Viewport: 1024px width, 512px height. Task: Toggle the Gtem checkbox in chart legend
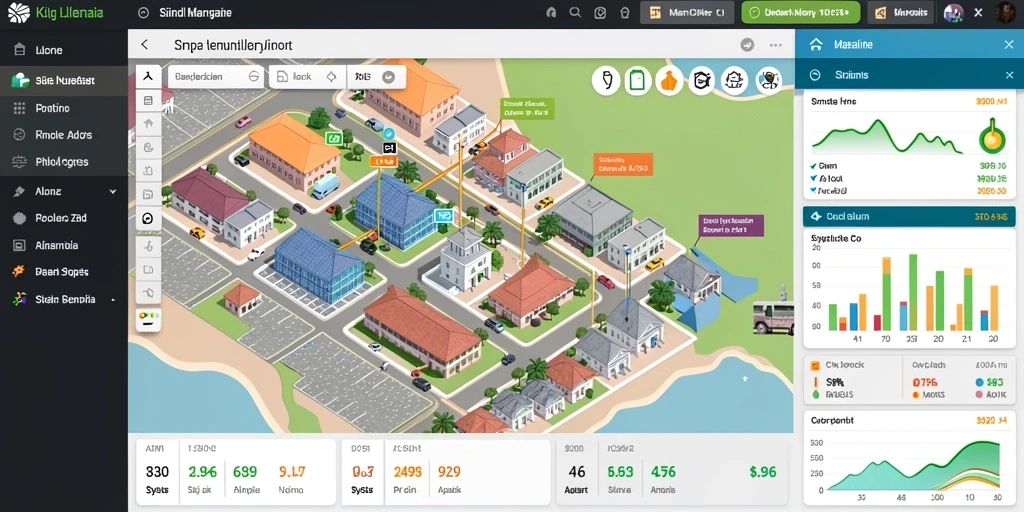(x=813, y=166)
